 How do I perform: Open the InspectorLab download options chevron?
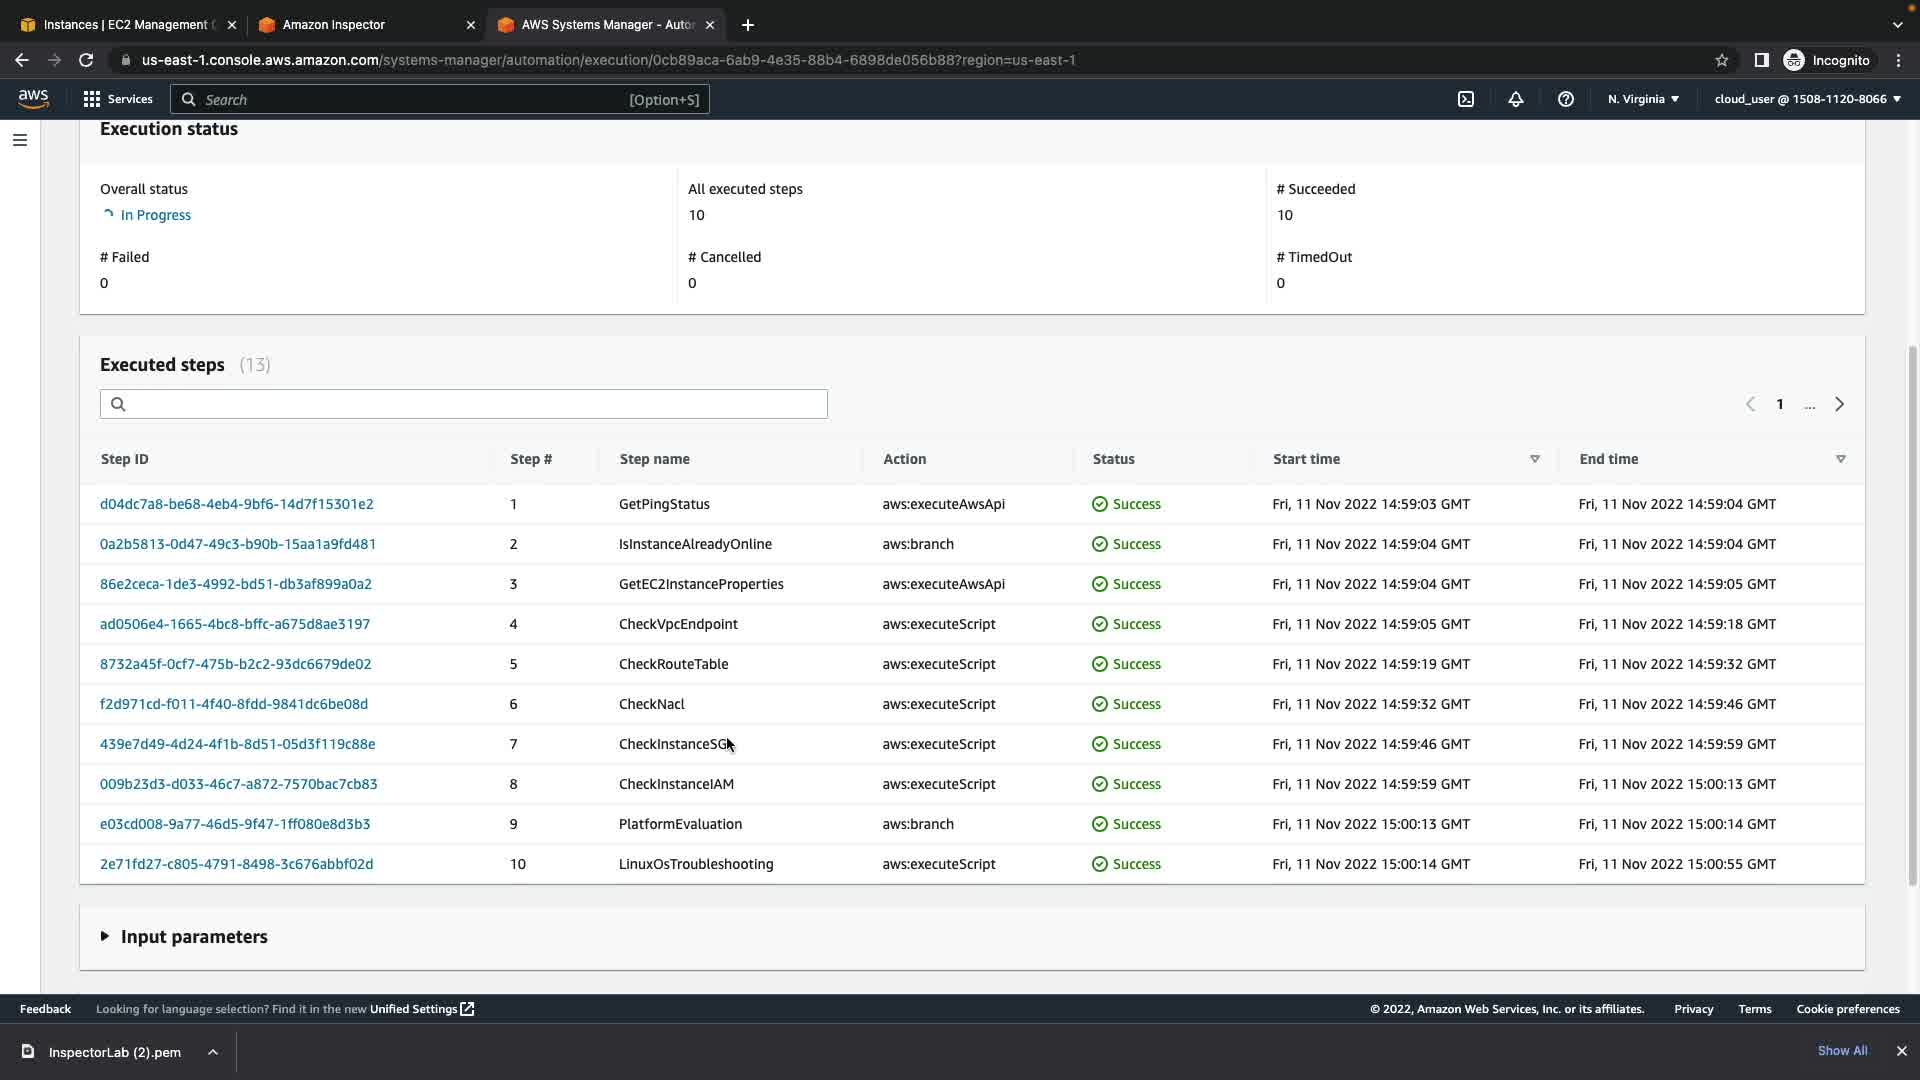coord(213,1052)
